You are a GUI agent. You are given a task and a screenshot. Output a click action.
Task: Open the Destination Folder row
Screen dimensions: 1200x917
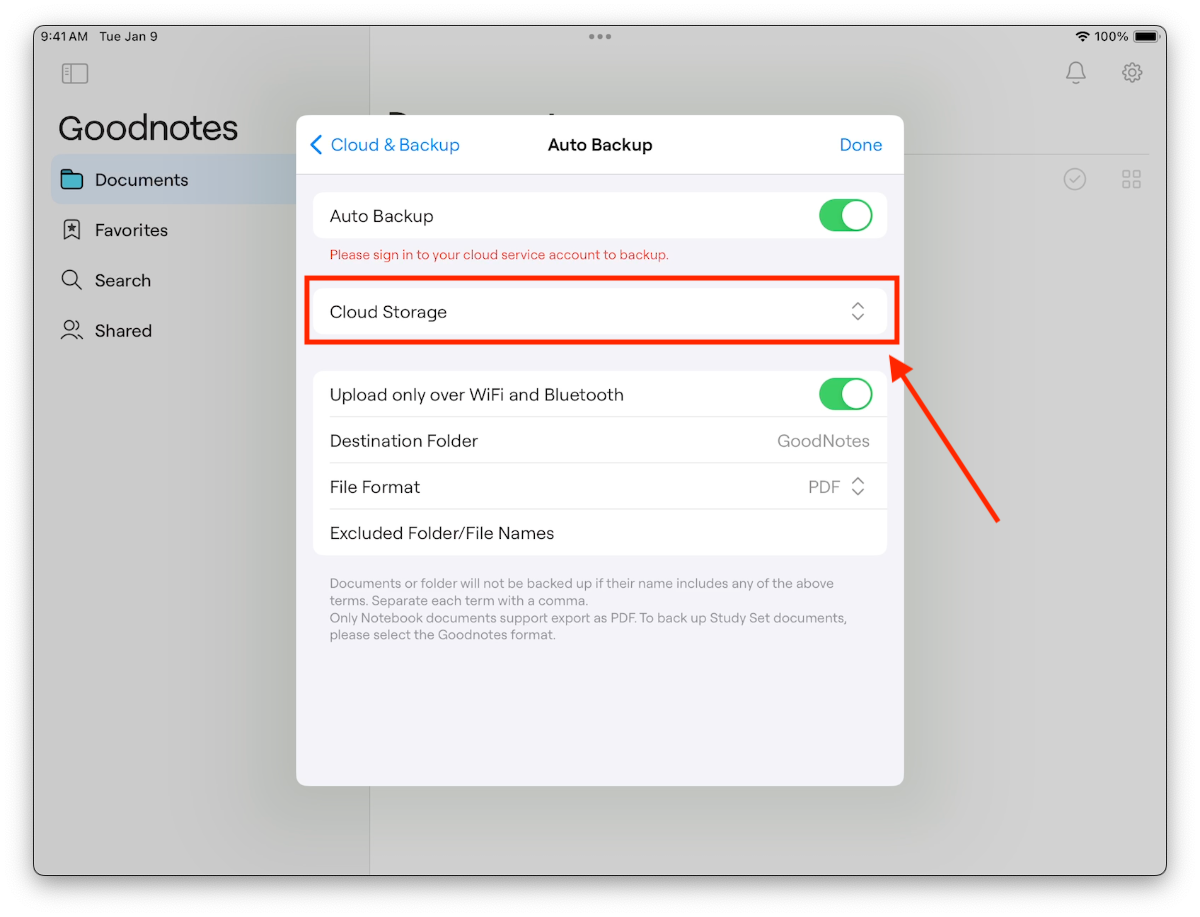(600, 441)
